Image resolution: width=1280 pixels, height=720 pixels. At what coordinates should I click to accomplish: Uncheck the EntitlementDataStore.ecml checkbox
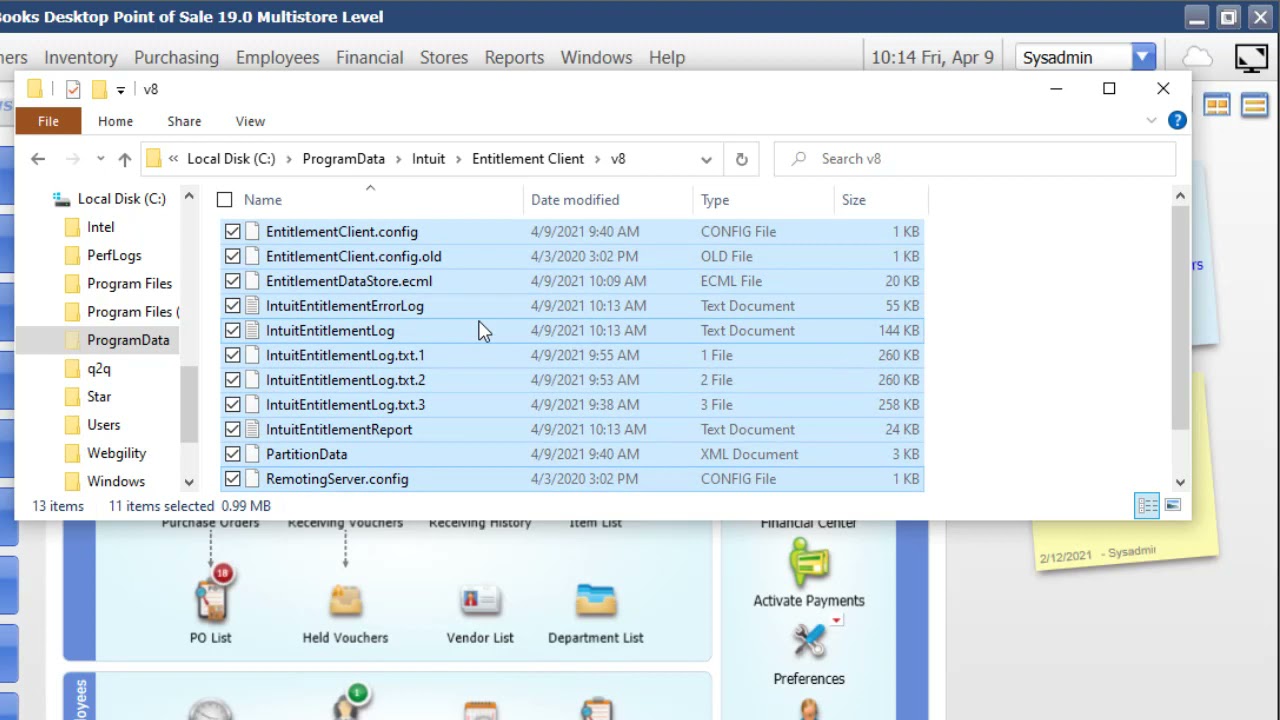click(x=233, y=281)
